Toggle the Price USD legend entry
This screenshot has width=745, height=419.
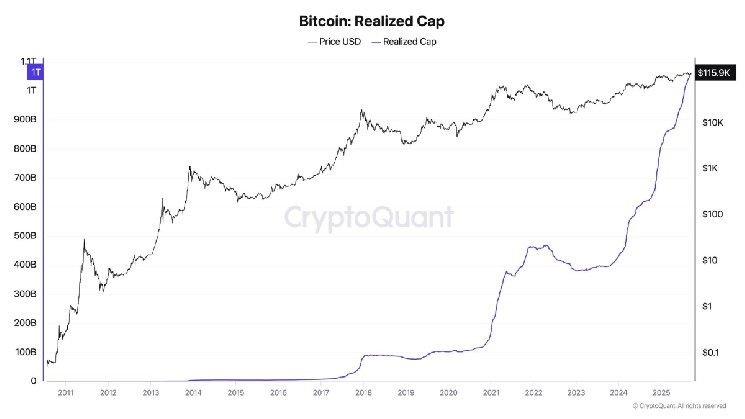(340, 42)
